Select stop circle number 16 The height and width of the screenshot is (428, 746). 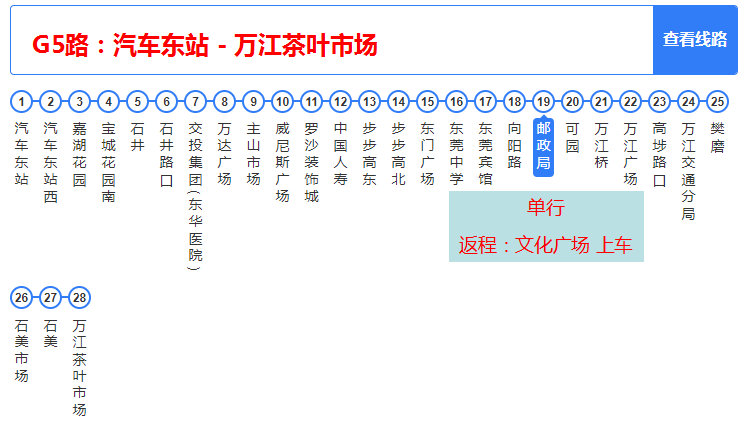tap(457, 102)
